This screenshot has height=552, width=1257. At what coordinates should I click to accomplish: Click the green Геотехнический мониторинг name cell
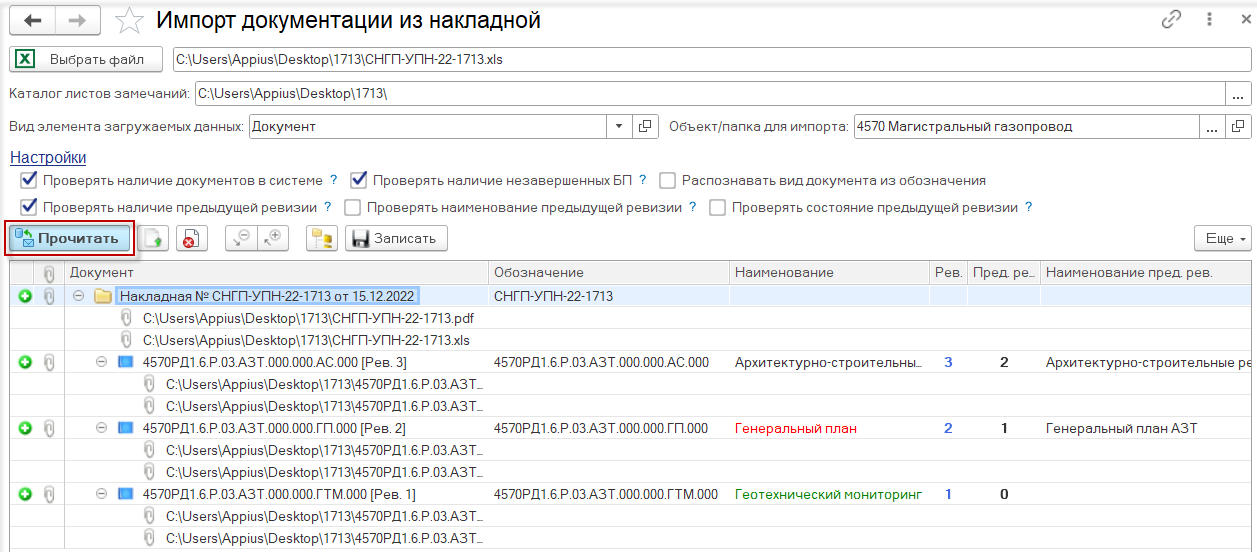tap(828, 494)
